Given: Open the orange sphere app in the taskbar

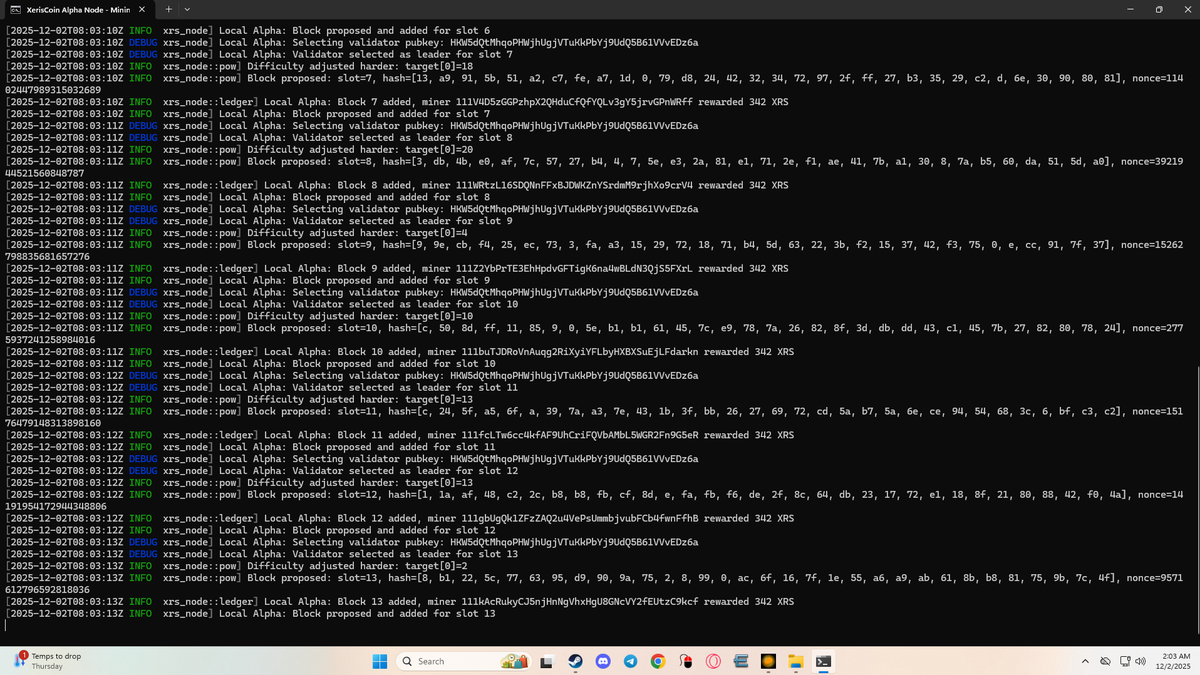Looking at the screenshot, I should (768, 661).
